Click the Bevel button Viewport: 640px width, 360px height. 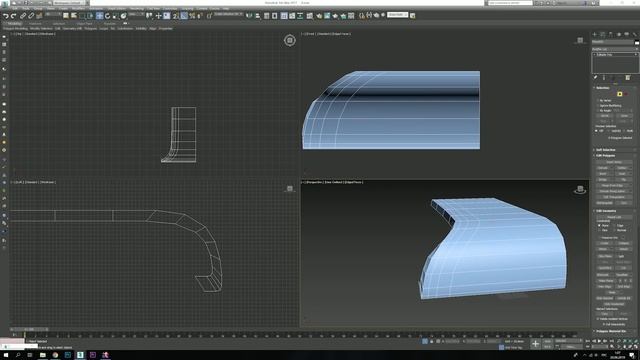coord(604,173)
